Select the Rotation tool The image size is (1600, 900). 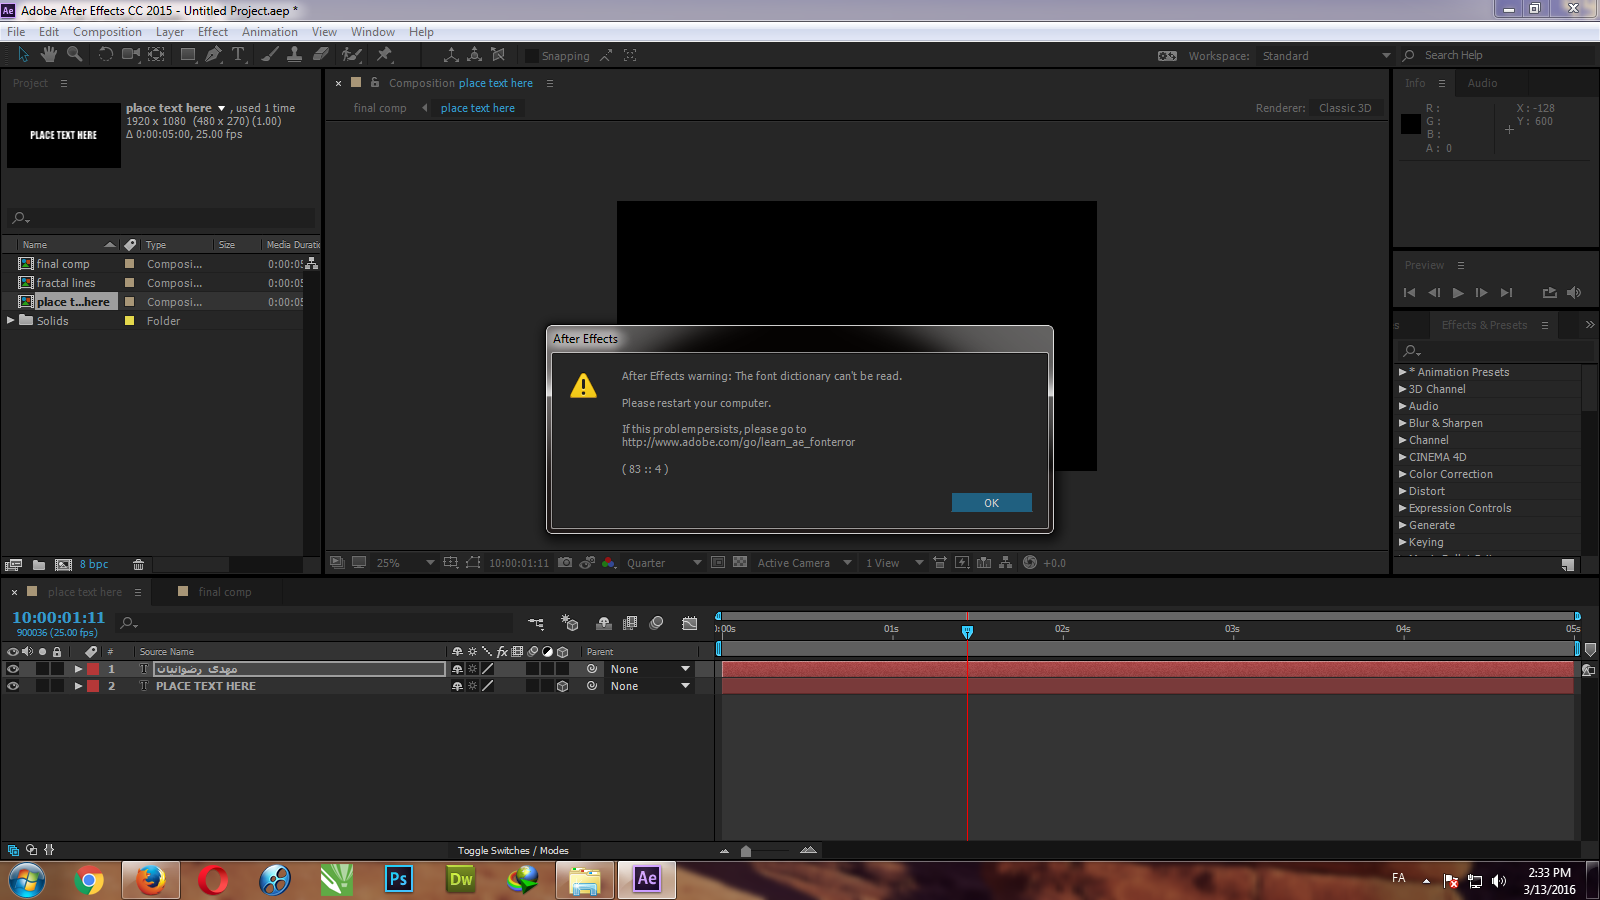tap(105, 55)
